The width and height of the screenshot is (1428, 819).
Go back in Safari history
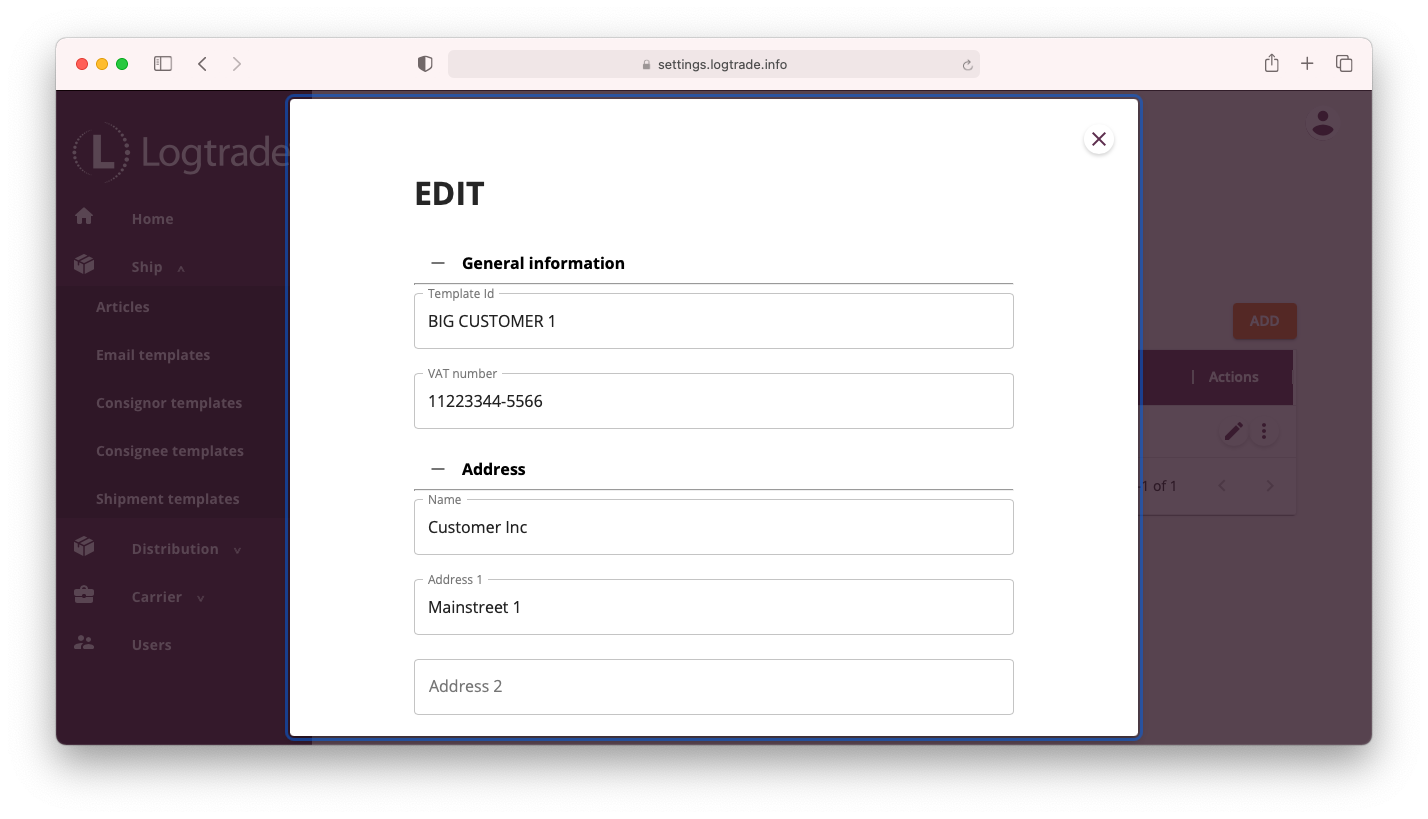click(x=202, y=64)
